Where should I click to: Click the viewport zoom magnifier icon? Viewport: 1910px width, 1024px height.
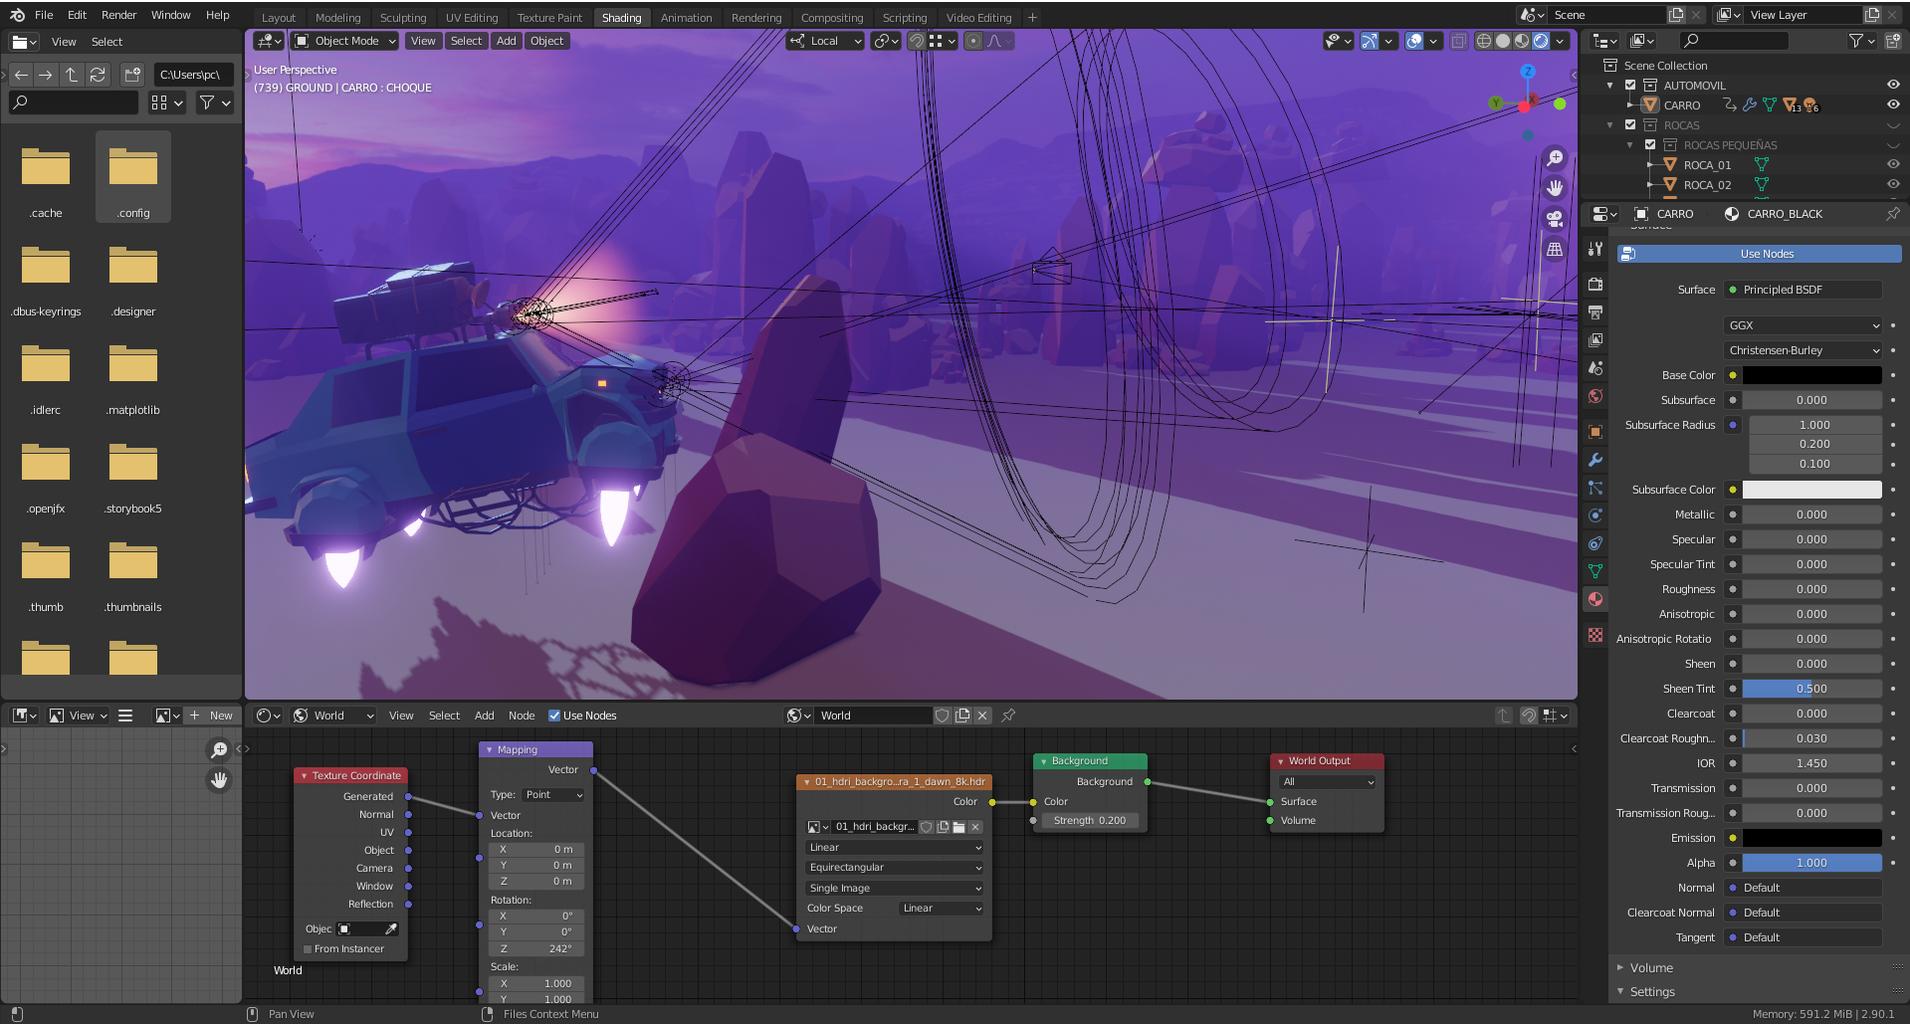pyautogui.click(x=1554, y=158)
